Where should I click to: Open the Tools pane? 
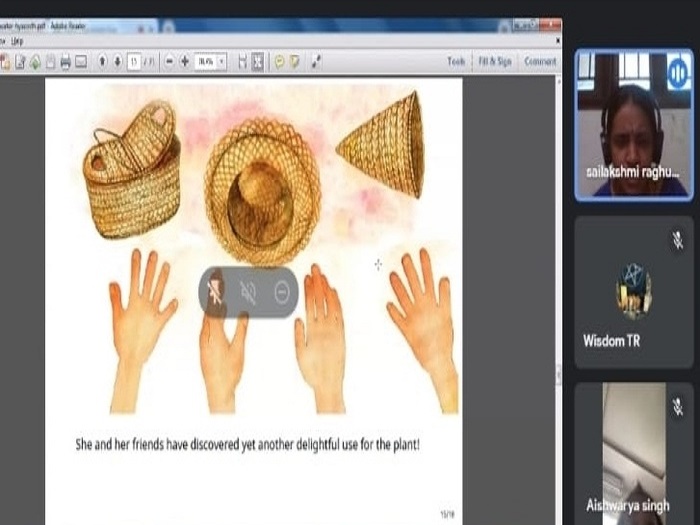pyautogui.click(x=456, y=61)
